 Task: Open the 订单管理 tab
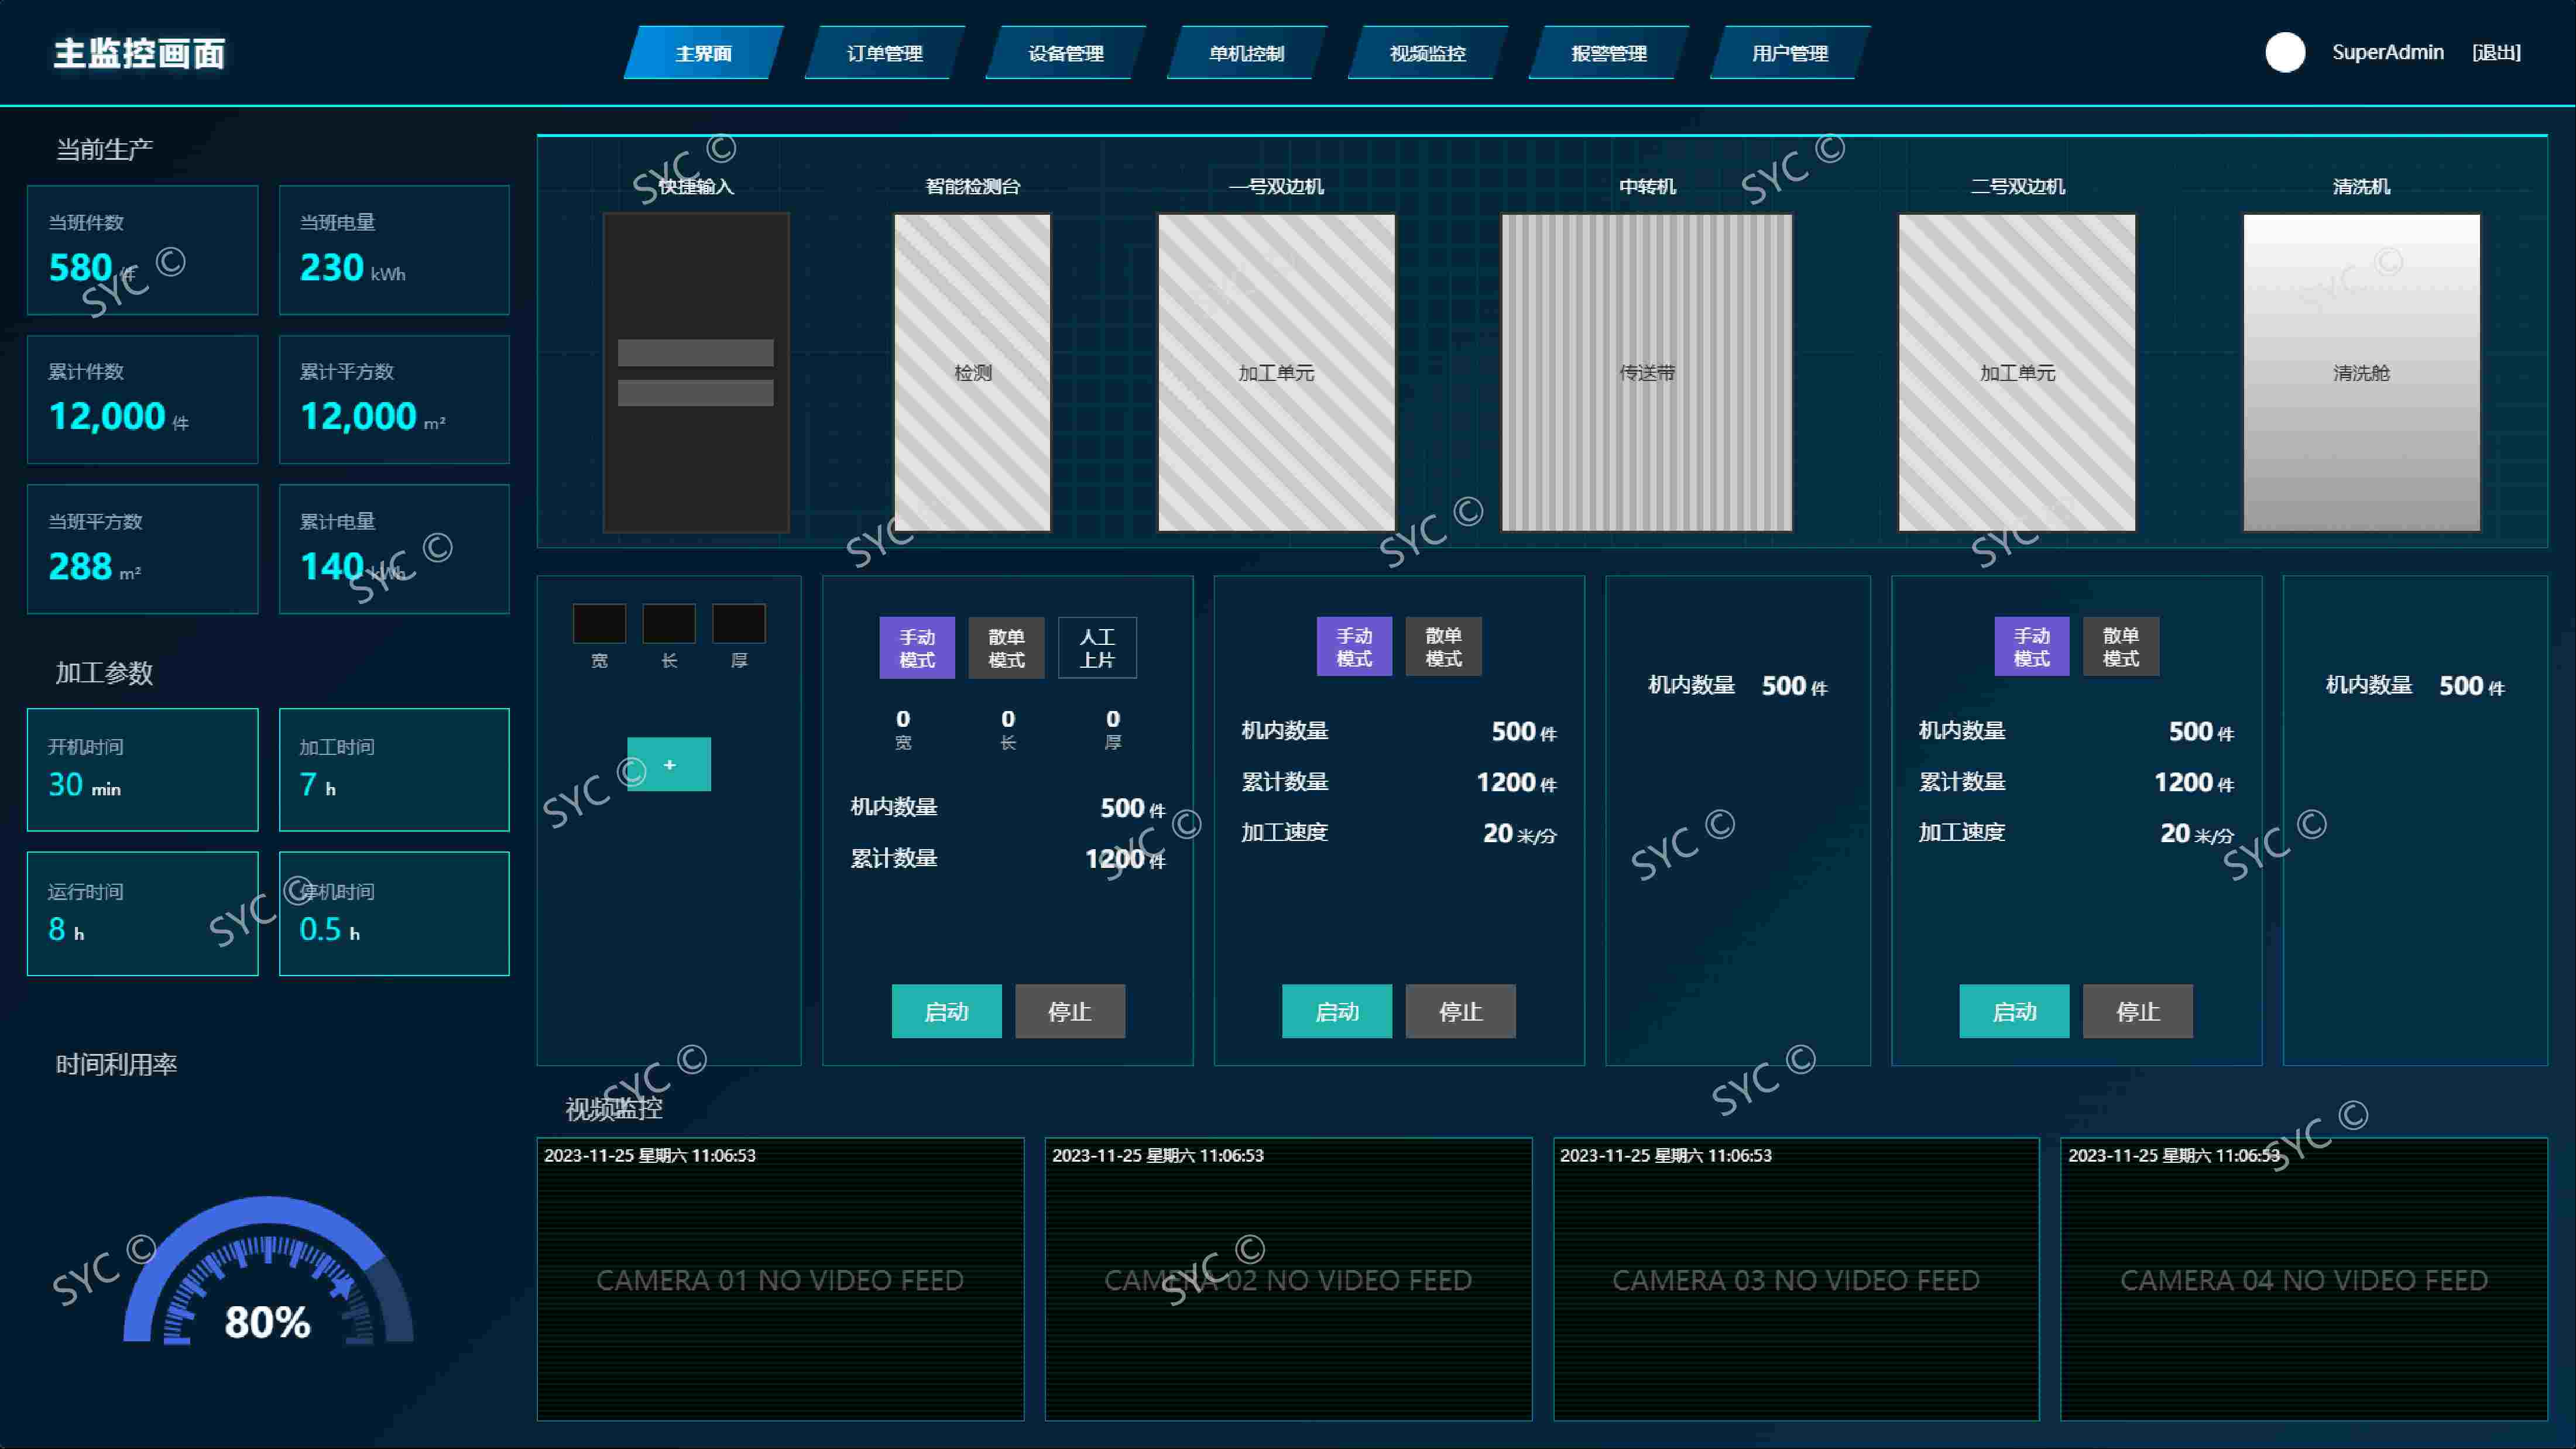[x=885, y=53]
